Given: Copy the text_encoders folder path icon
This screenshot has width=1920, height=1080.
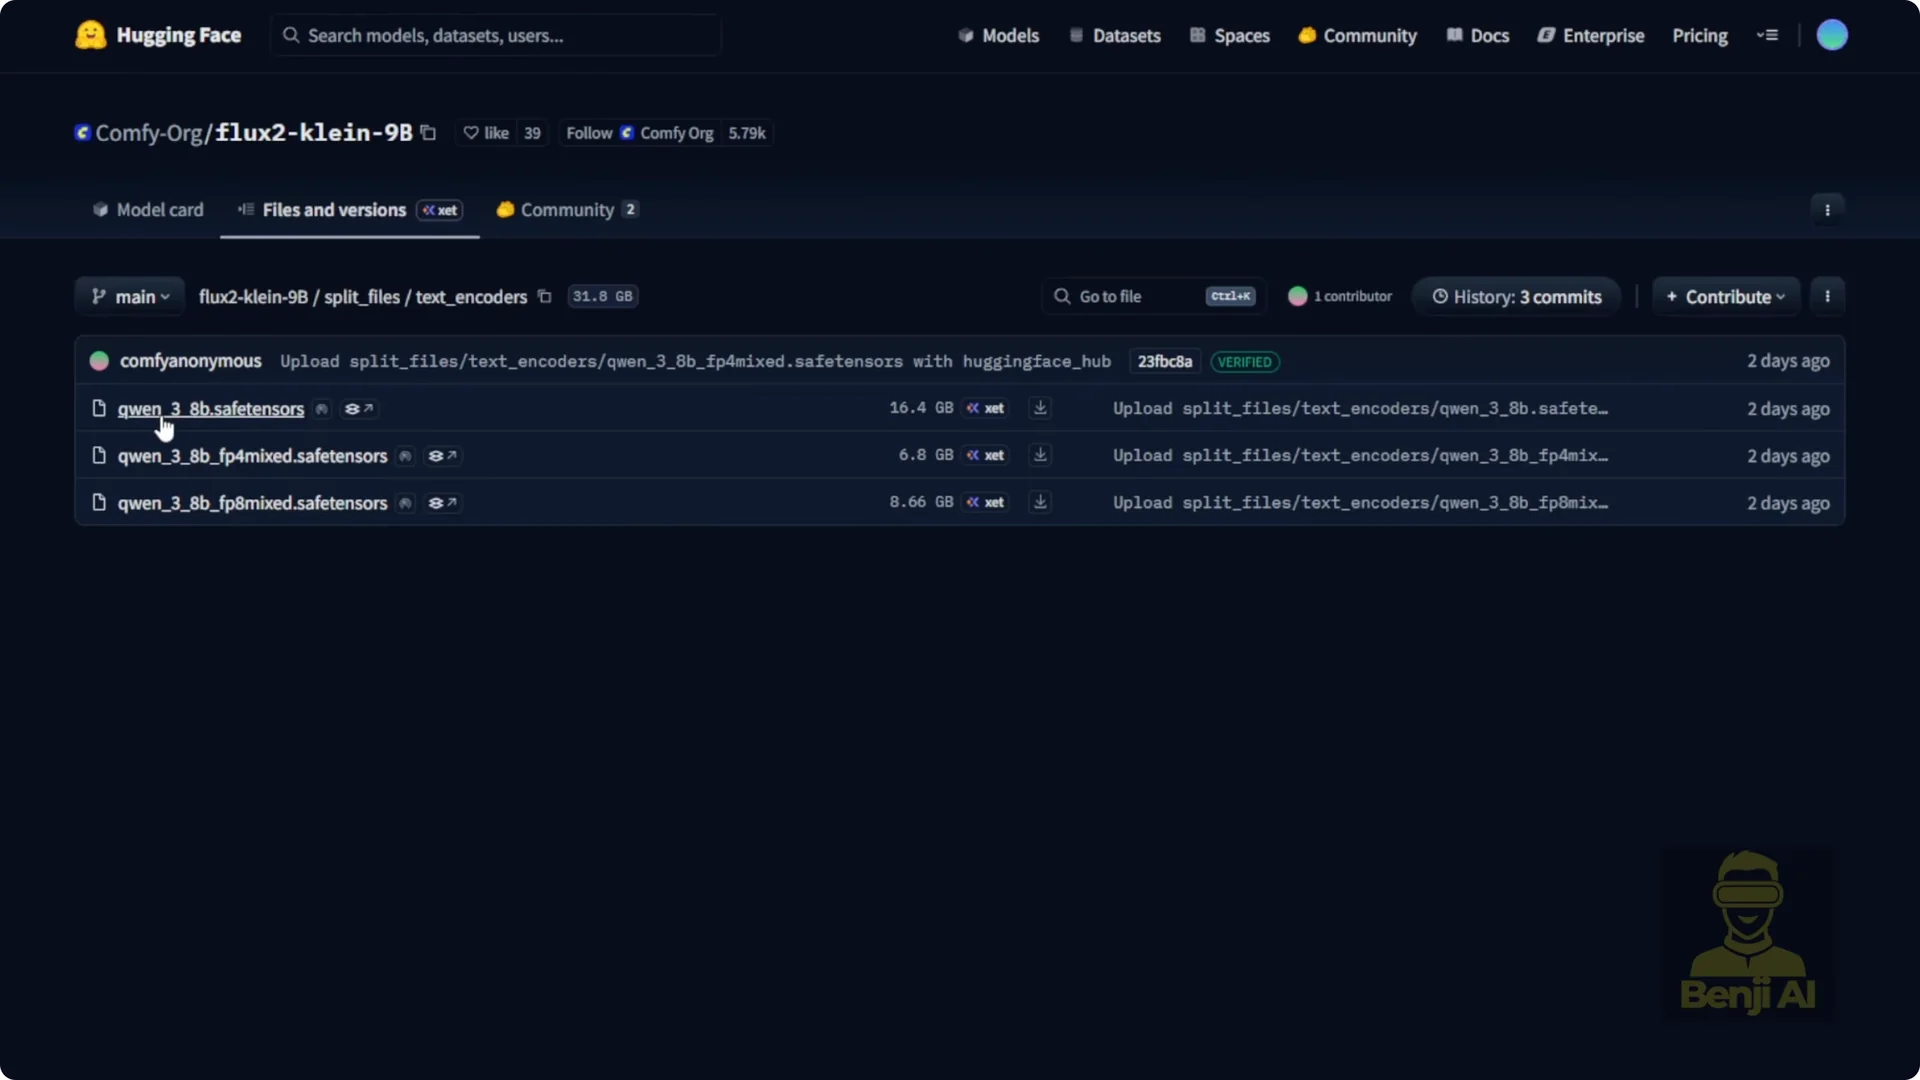Looking at the screenshot, I should click(544, 297).
